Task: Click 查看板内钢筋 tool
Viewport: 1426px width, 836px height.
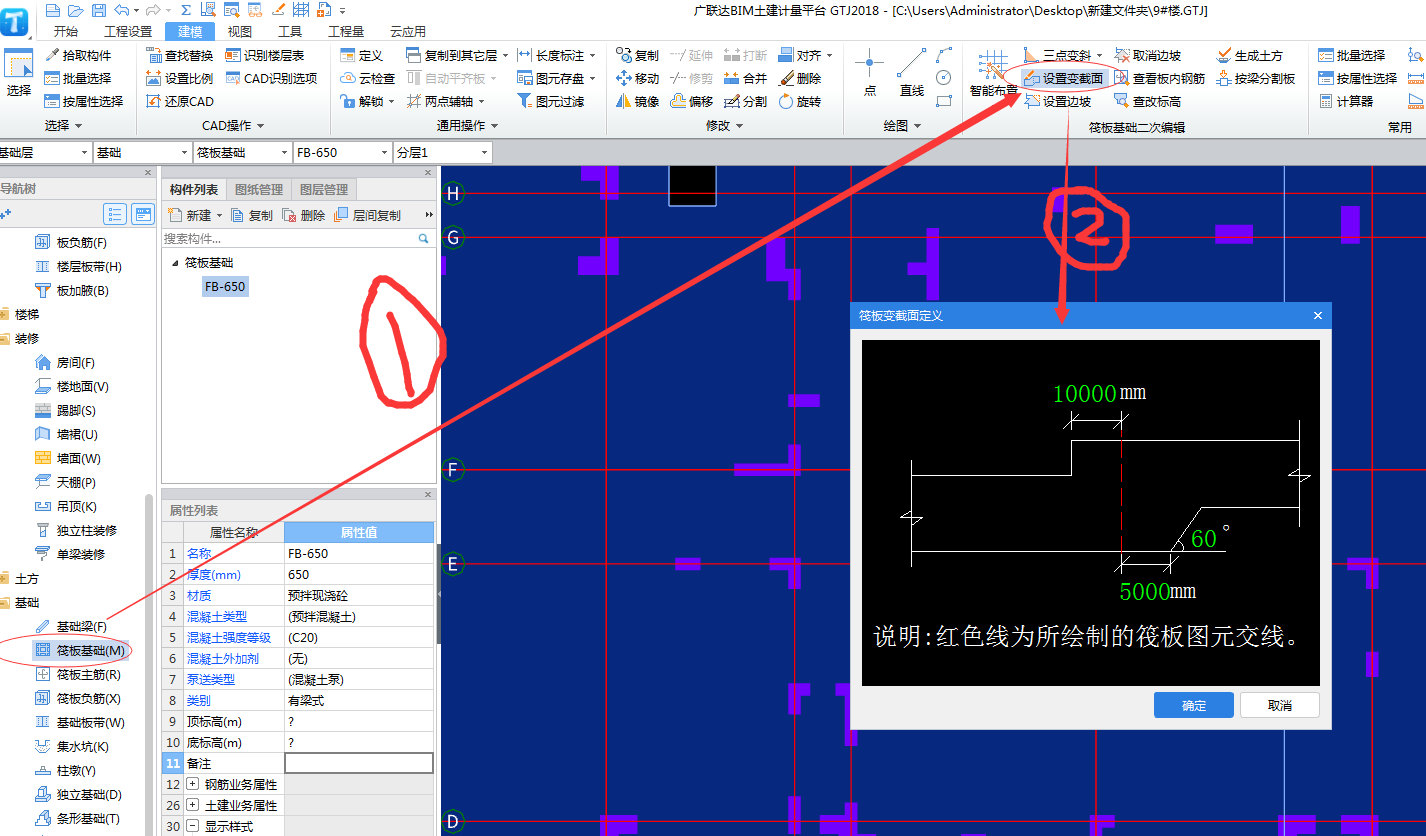Action: (1159, 78)
